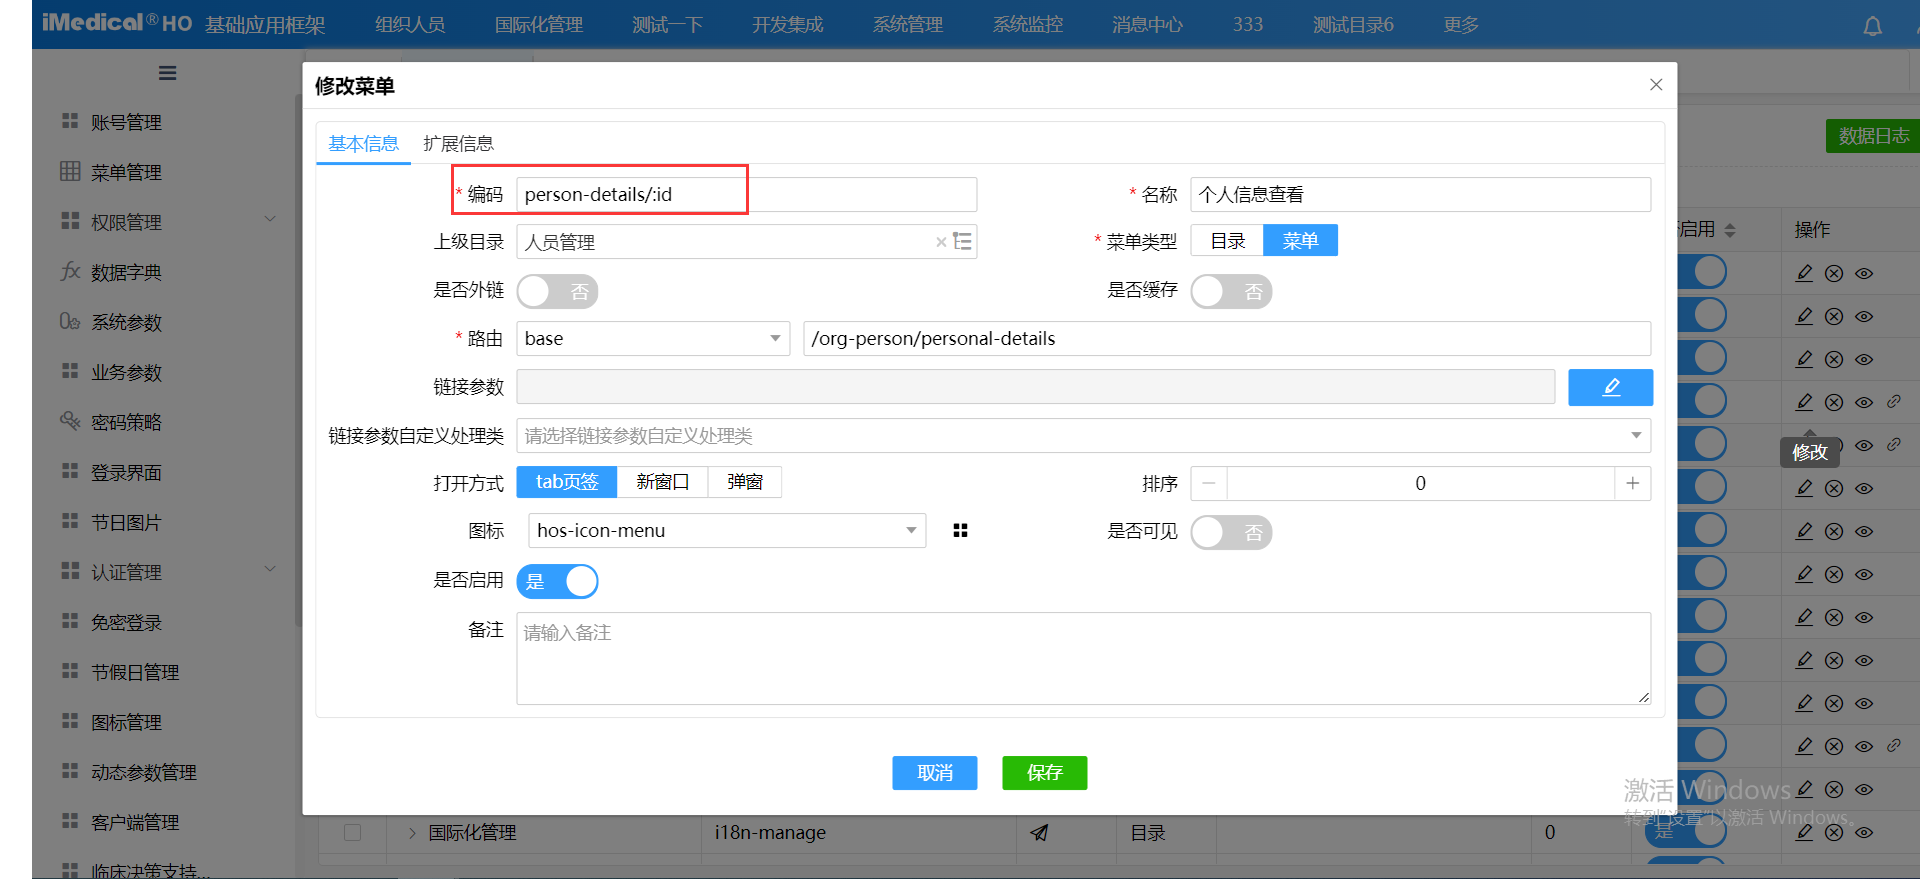Viewport: 1920px width, 885px height.
Task: Click the tree selector icon in 上级目录 field
Action: tap(962, 242)
